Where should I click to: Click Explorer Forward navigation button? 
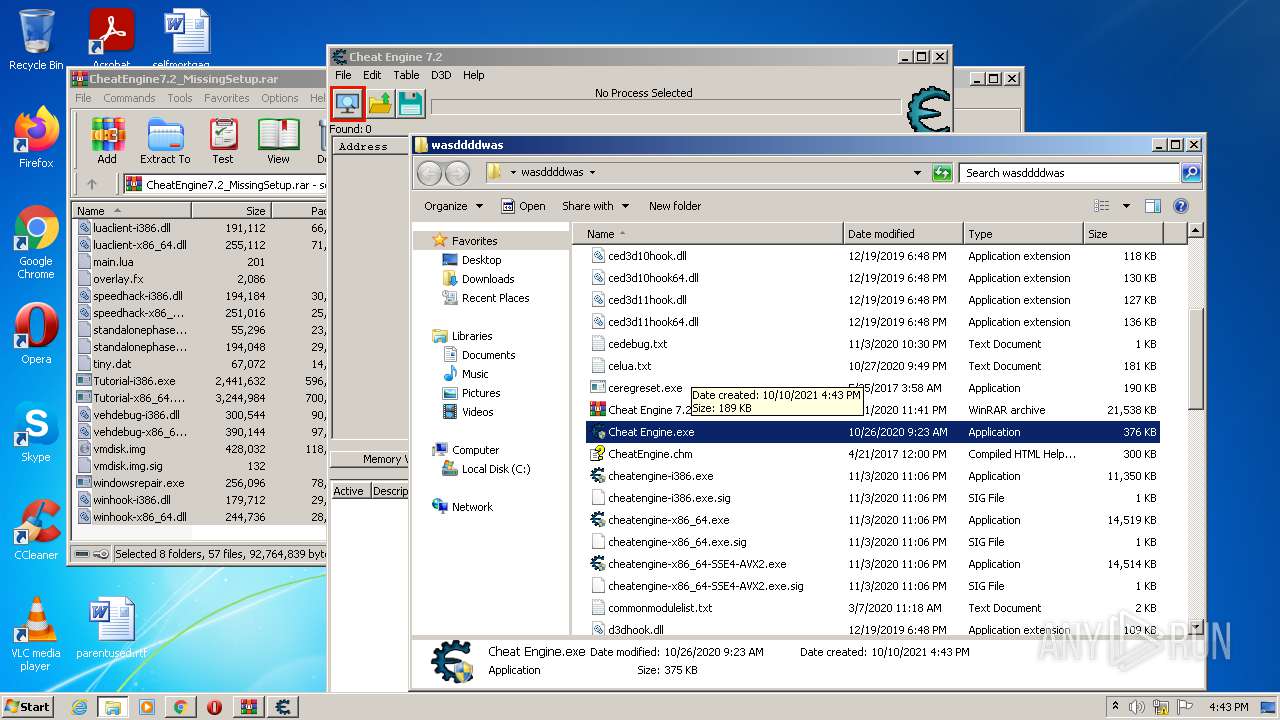pos(457,173)
